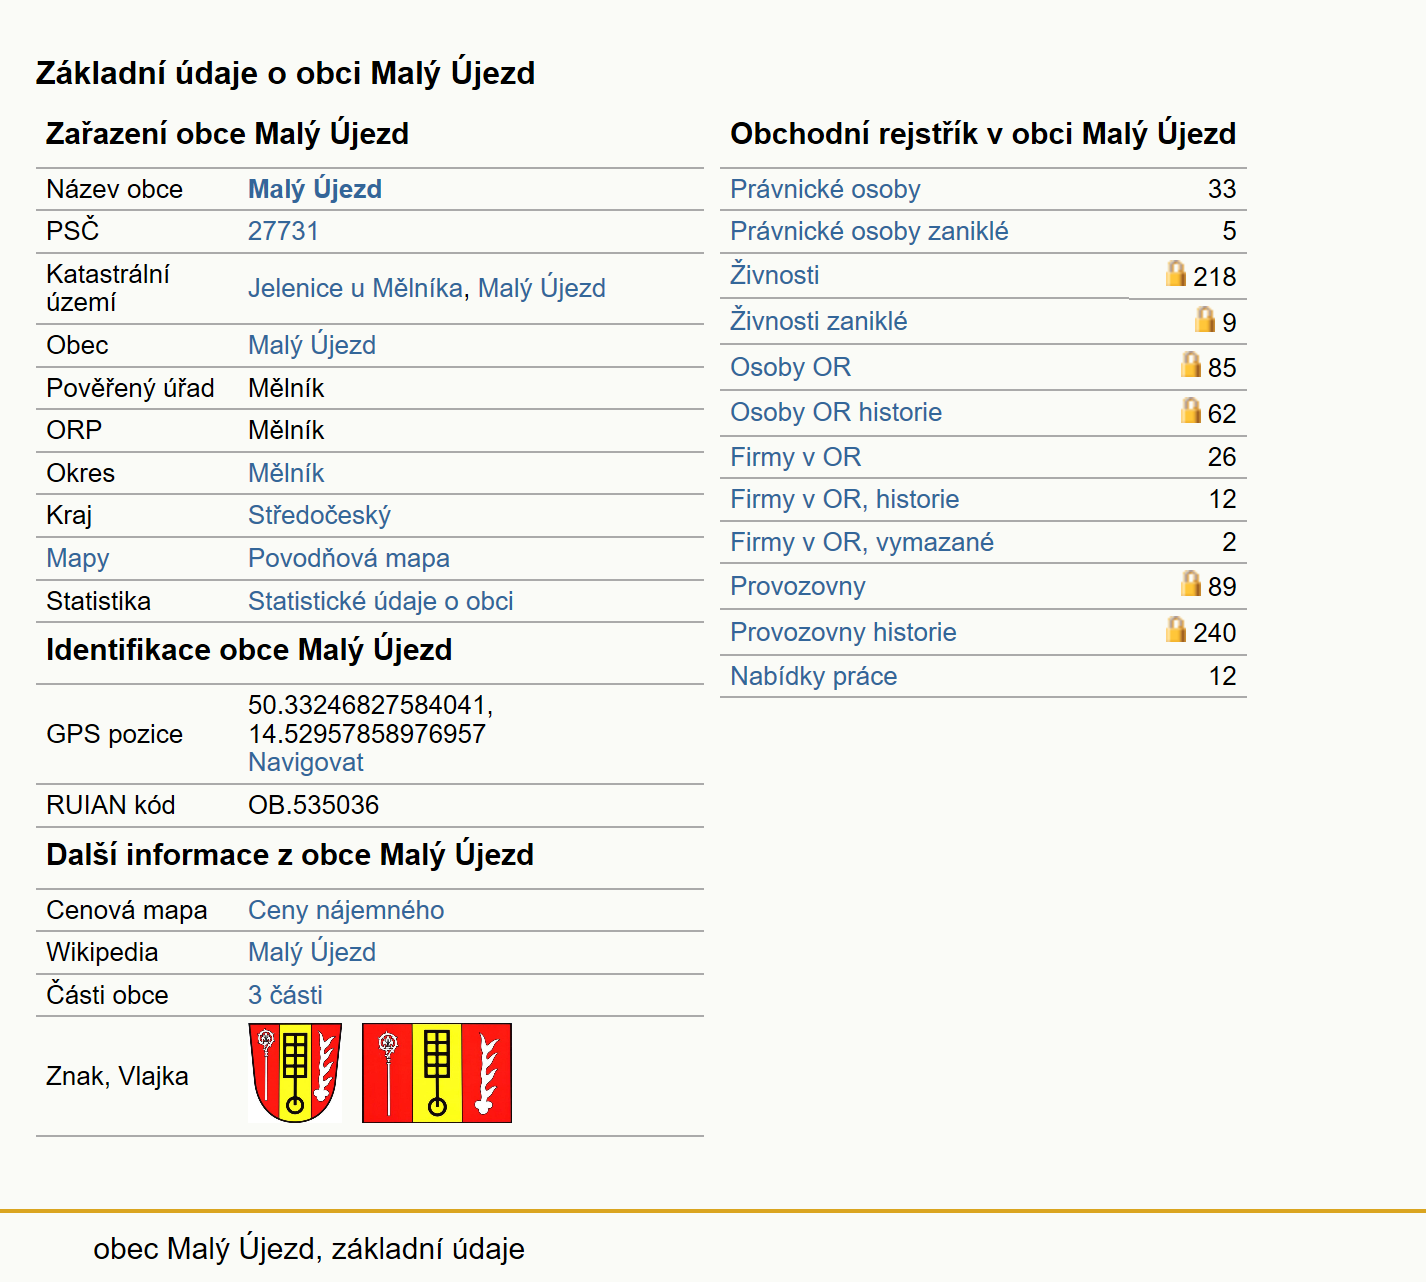Open the Středočeský kraj link
1426x1282 pixels.
point(319,515)
